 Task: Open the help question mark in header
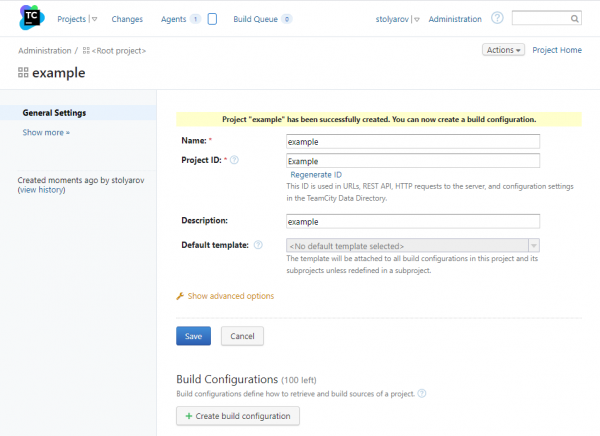(498, 18)
